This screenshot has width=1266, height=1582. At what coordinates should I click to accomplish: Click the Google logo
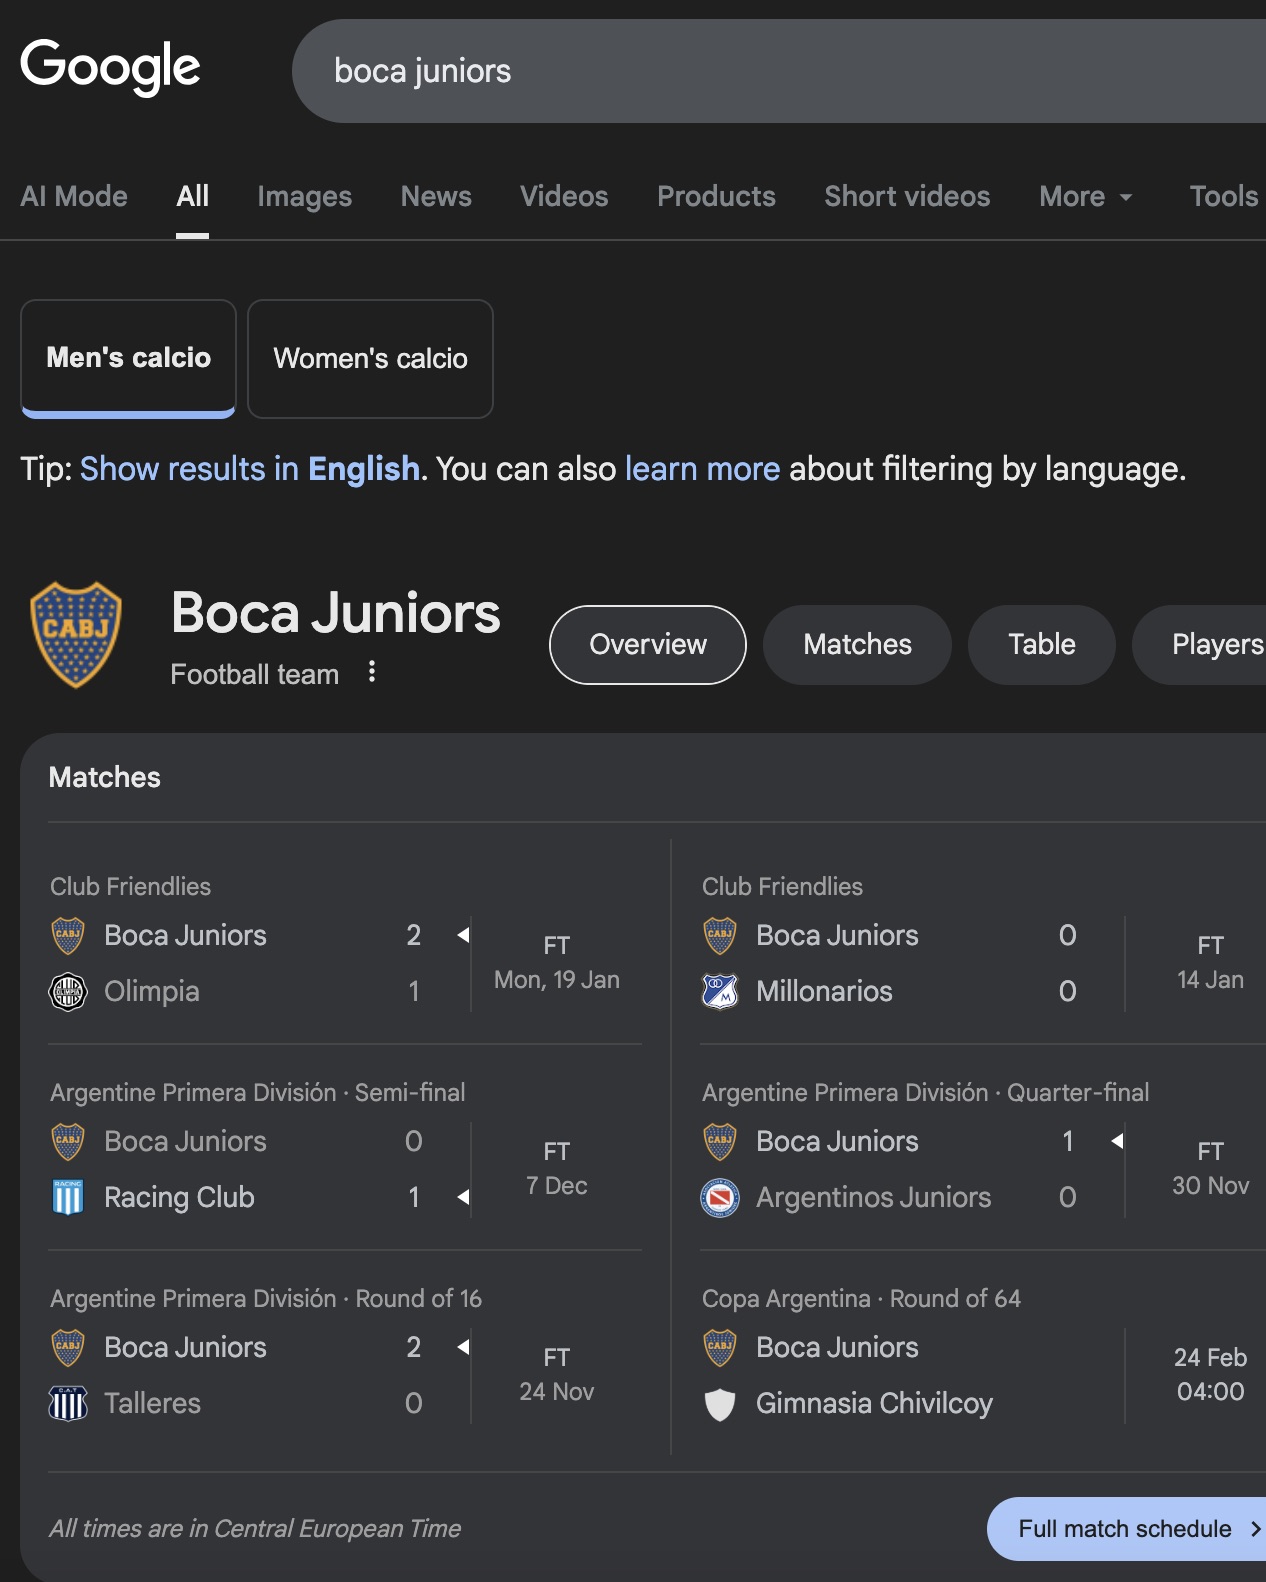point(110,67)
